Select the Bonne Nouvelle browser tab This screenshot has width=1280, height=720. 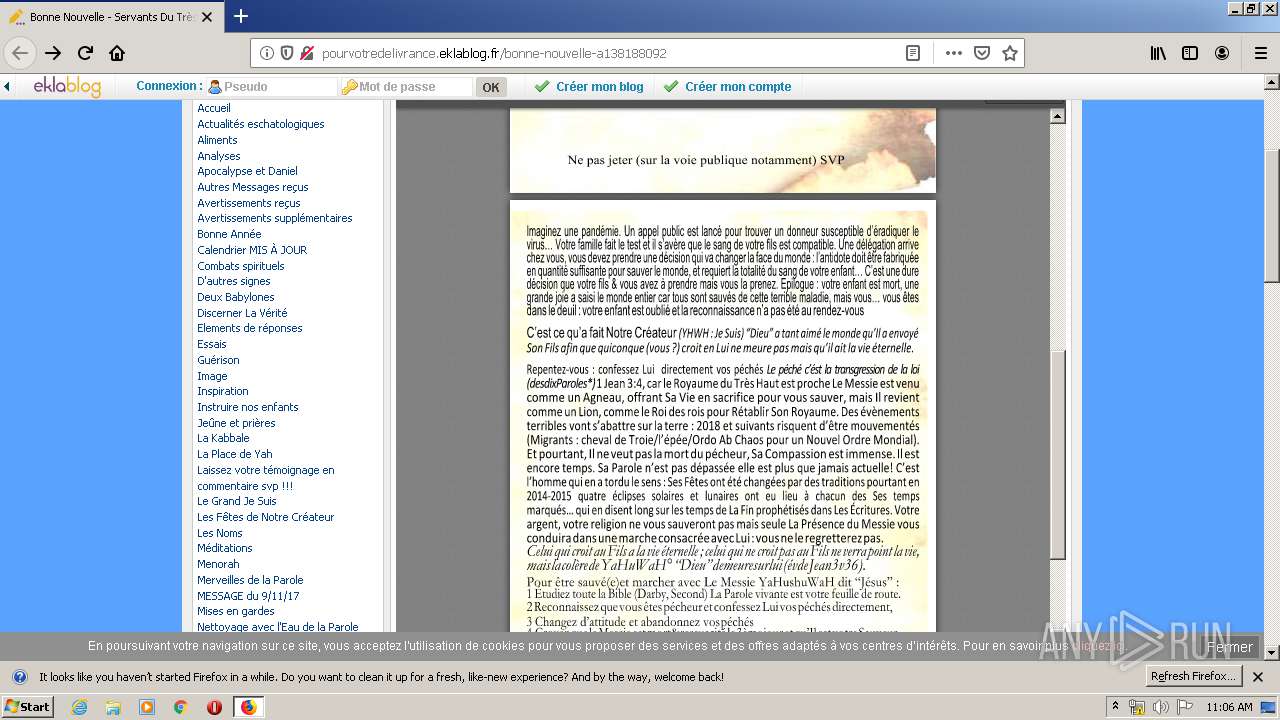point(110,17)
